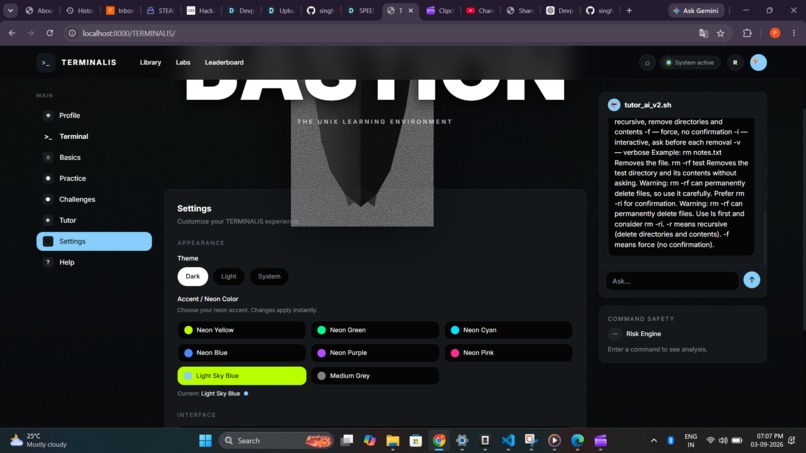Send the tutor question with arrow button
This screenshot has height=453, width=806.
752,280
